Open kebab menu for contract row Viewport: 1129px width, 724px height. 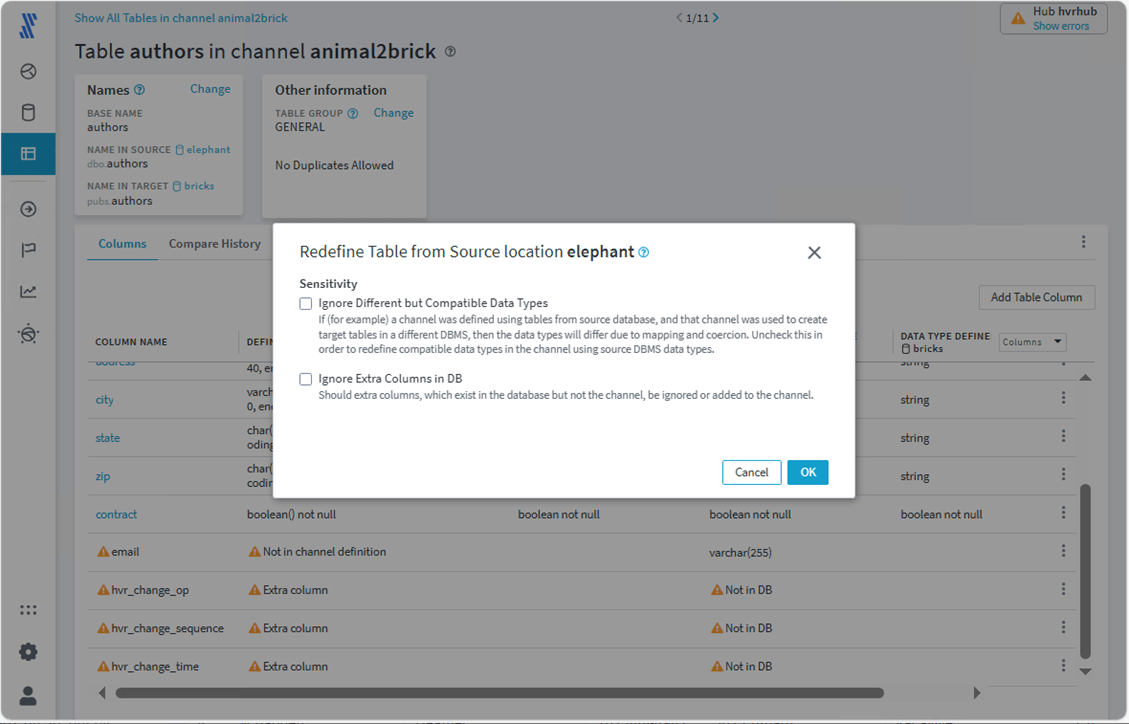(x=1063, y=512)
